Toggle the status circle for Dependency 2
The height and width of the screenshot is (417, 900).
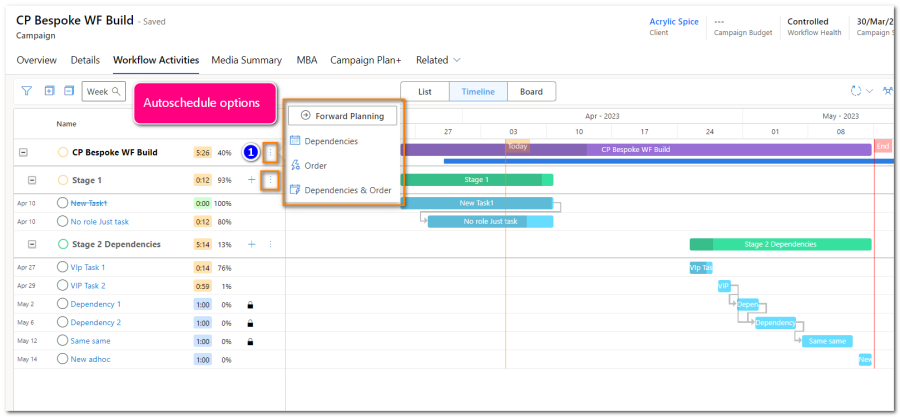63,323
